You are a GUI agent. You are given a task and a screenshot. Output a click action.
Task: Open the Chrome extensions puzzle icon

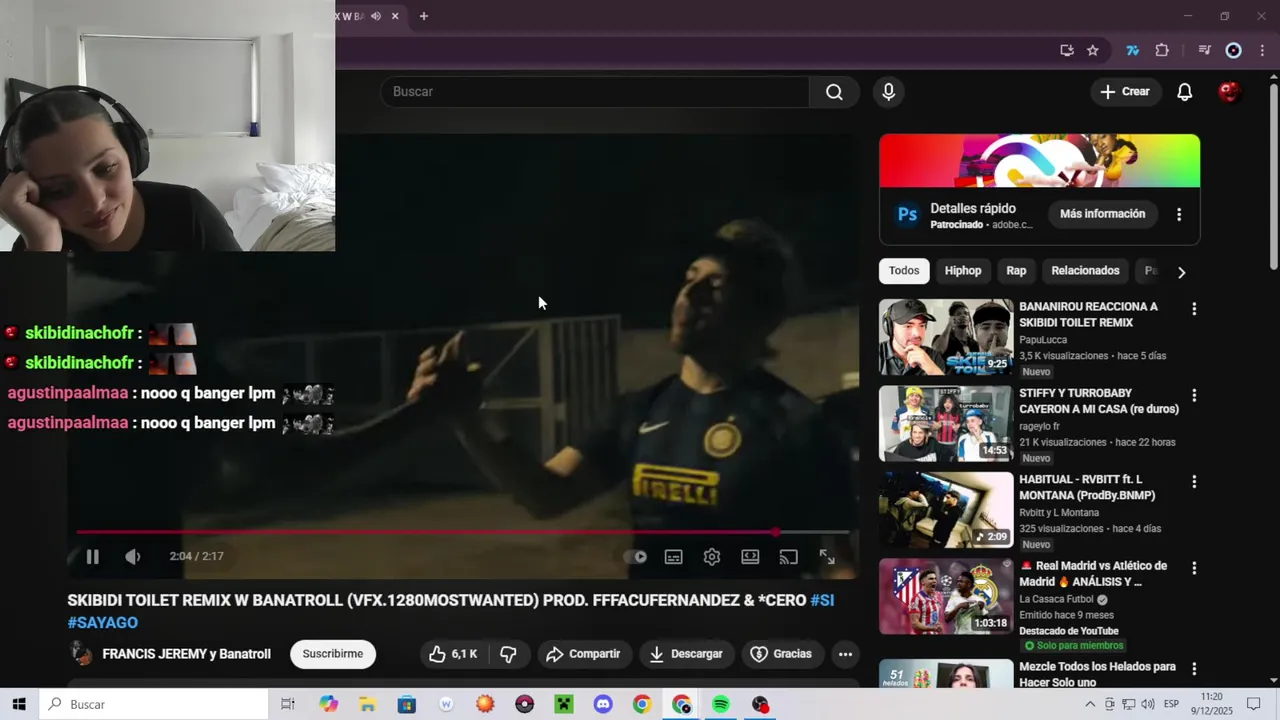point(1162,50)
